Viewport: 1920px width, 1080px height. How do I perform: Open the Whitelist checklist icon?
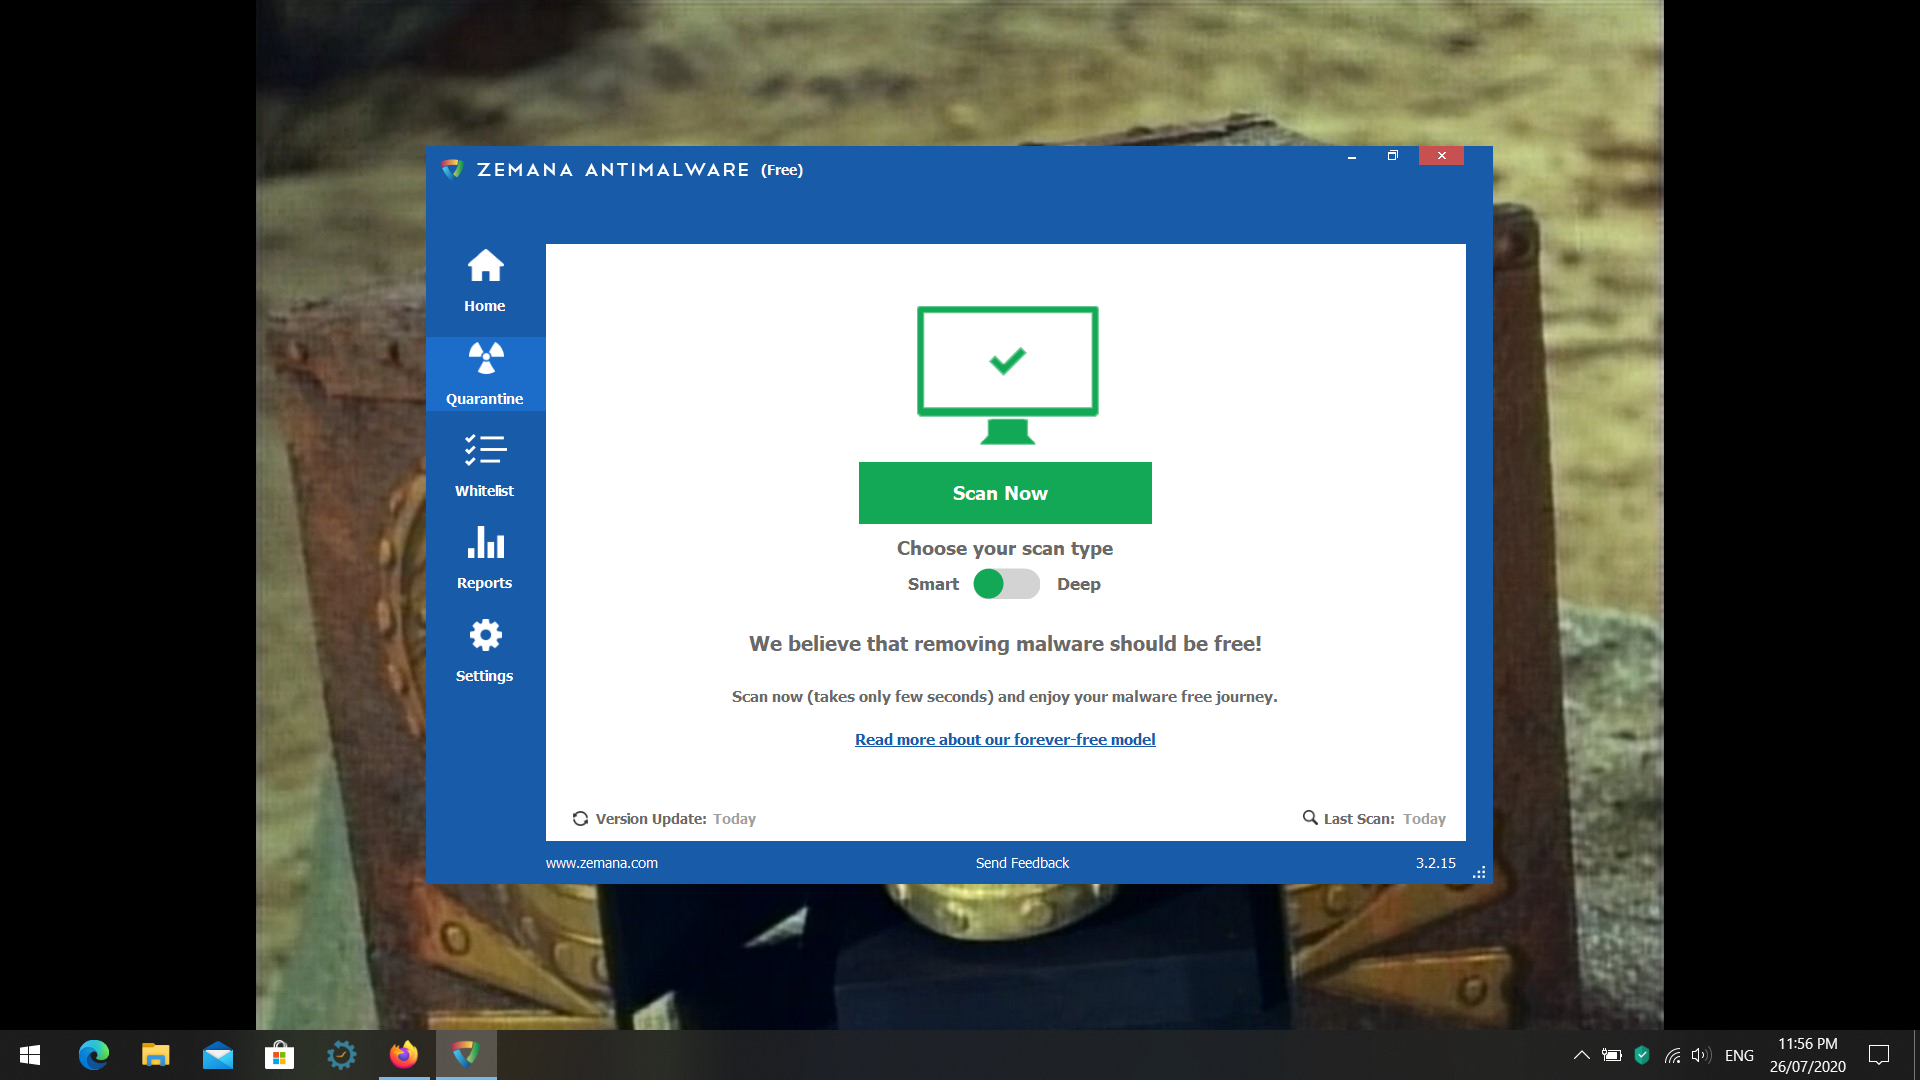[x=485, y=451]
